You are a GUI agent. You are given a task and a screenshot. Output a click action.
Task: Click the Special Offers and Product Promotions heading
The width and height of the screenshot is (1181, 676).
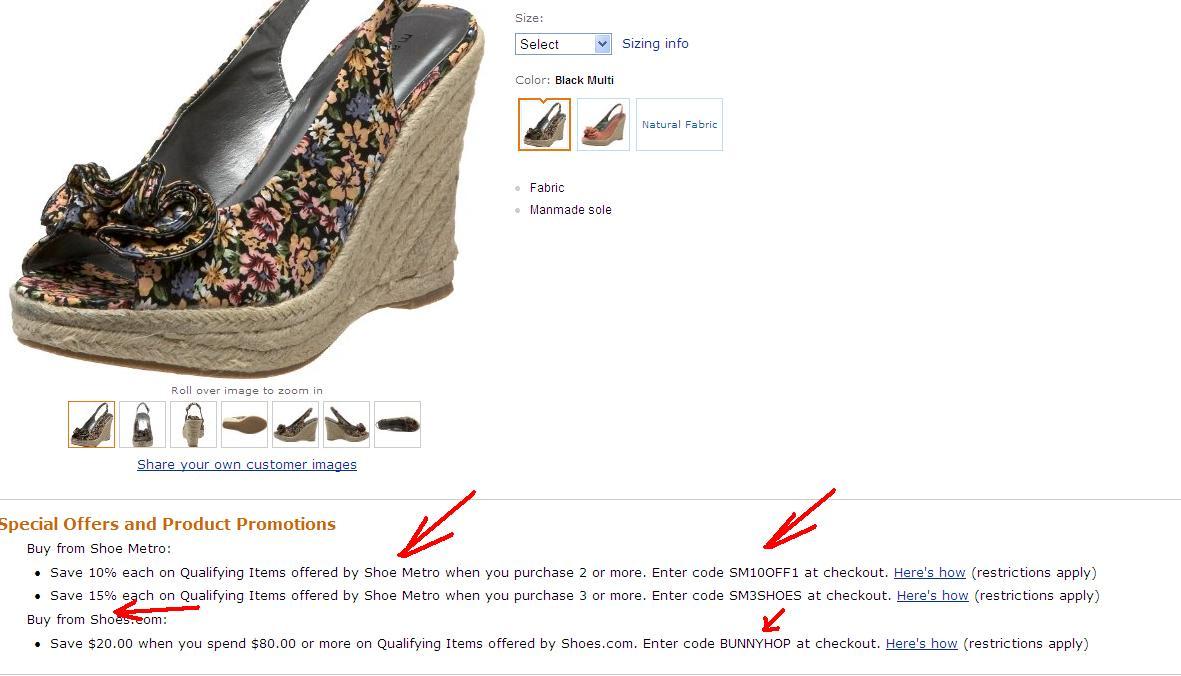coord(167,524)
